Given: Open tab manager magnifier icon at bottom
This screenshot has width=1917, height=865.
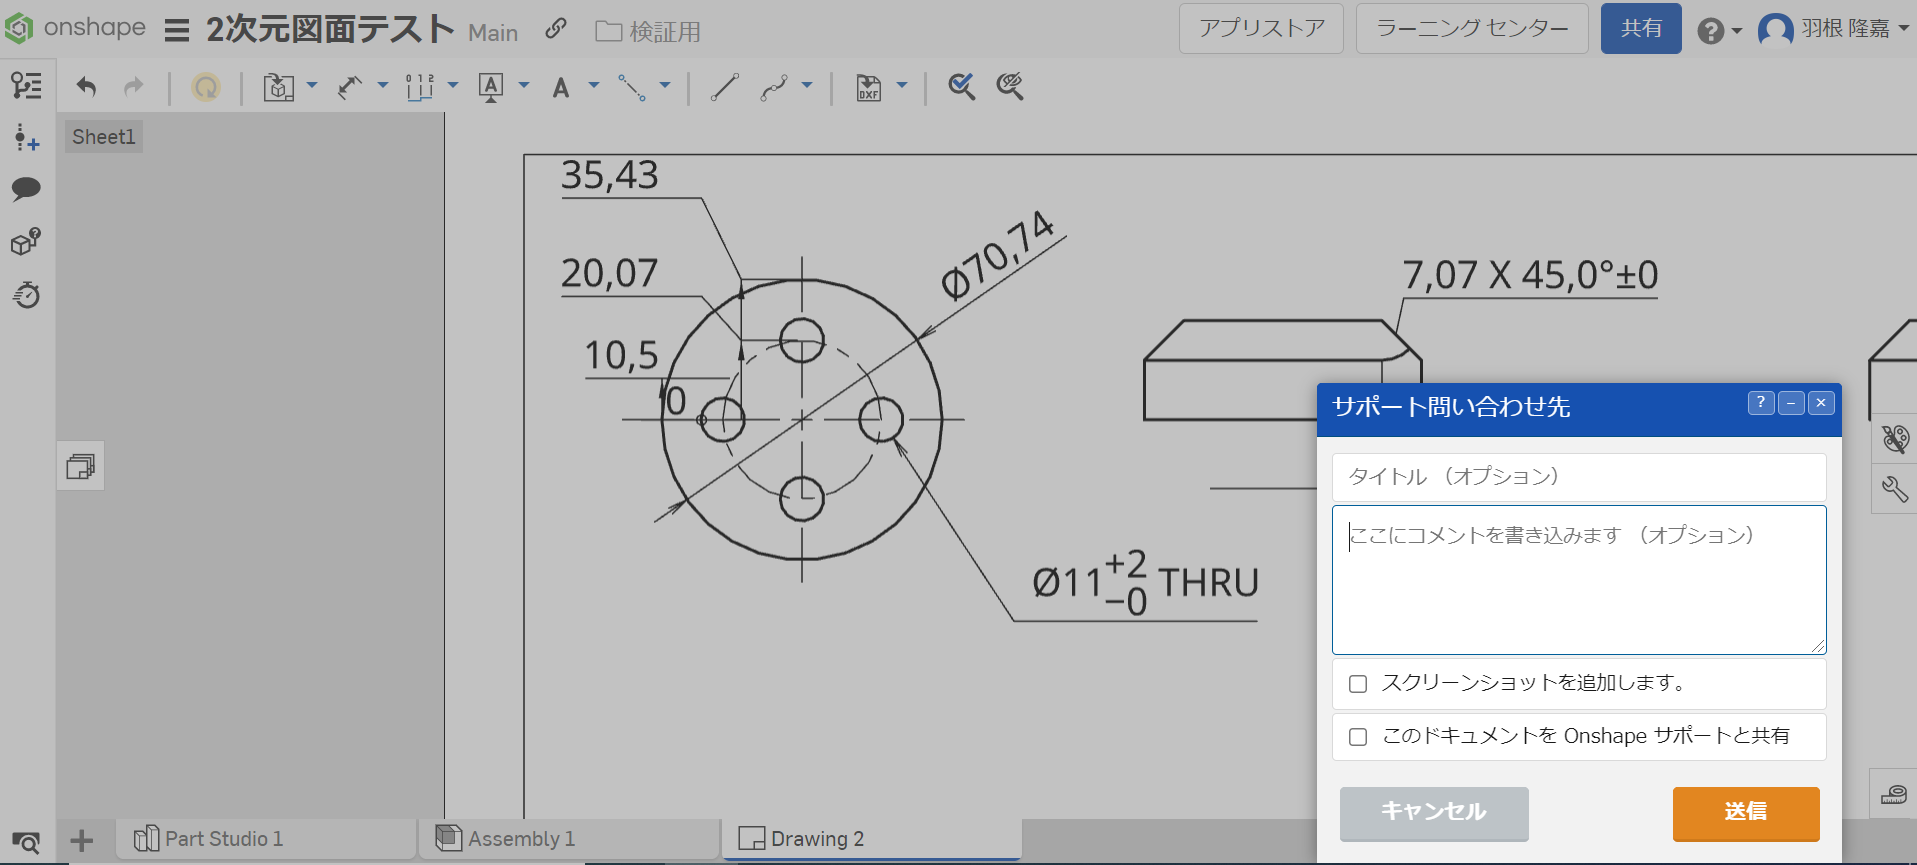Looking at the screenshot, I should pyautogui.click(x=26, y=843).
